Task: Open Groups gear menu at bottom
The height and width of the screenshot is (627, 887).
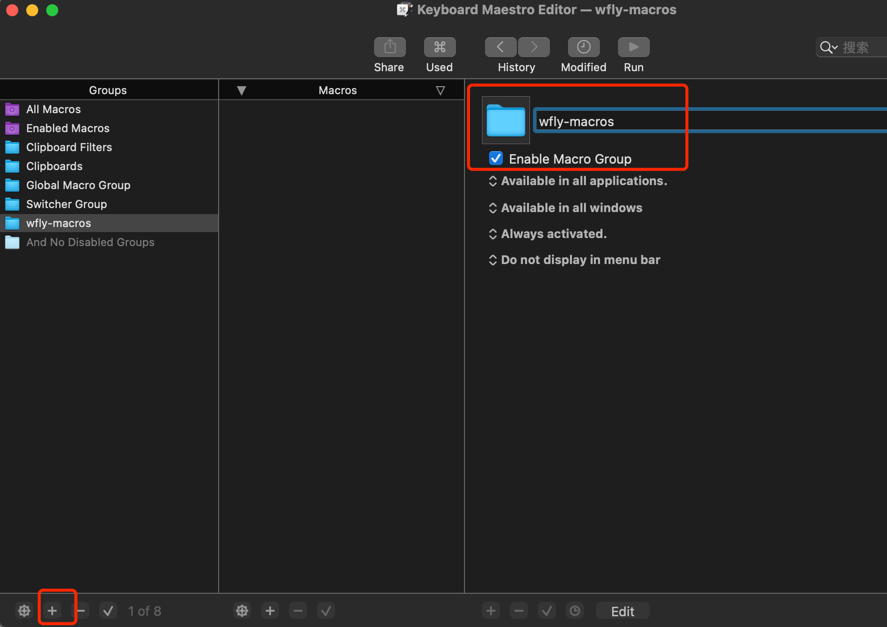Action: point(24,611)
